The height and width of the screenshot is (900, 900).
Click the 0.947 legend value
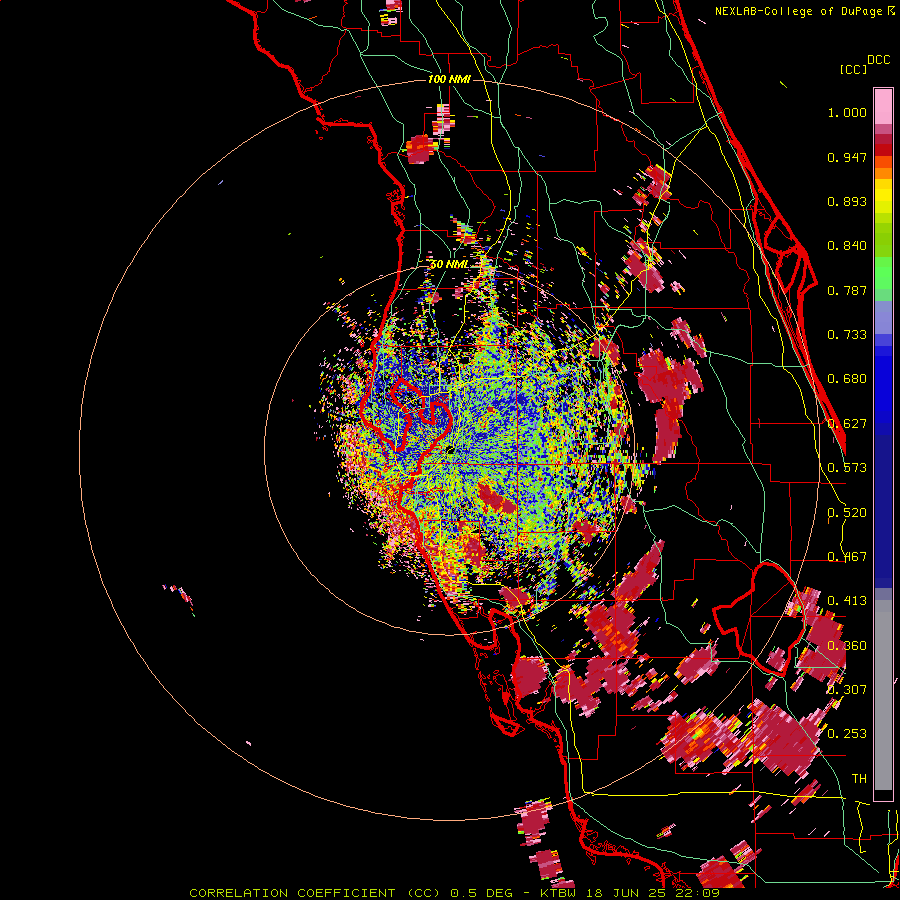(x=847, y=157)
